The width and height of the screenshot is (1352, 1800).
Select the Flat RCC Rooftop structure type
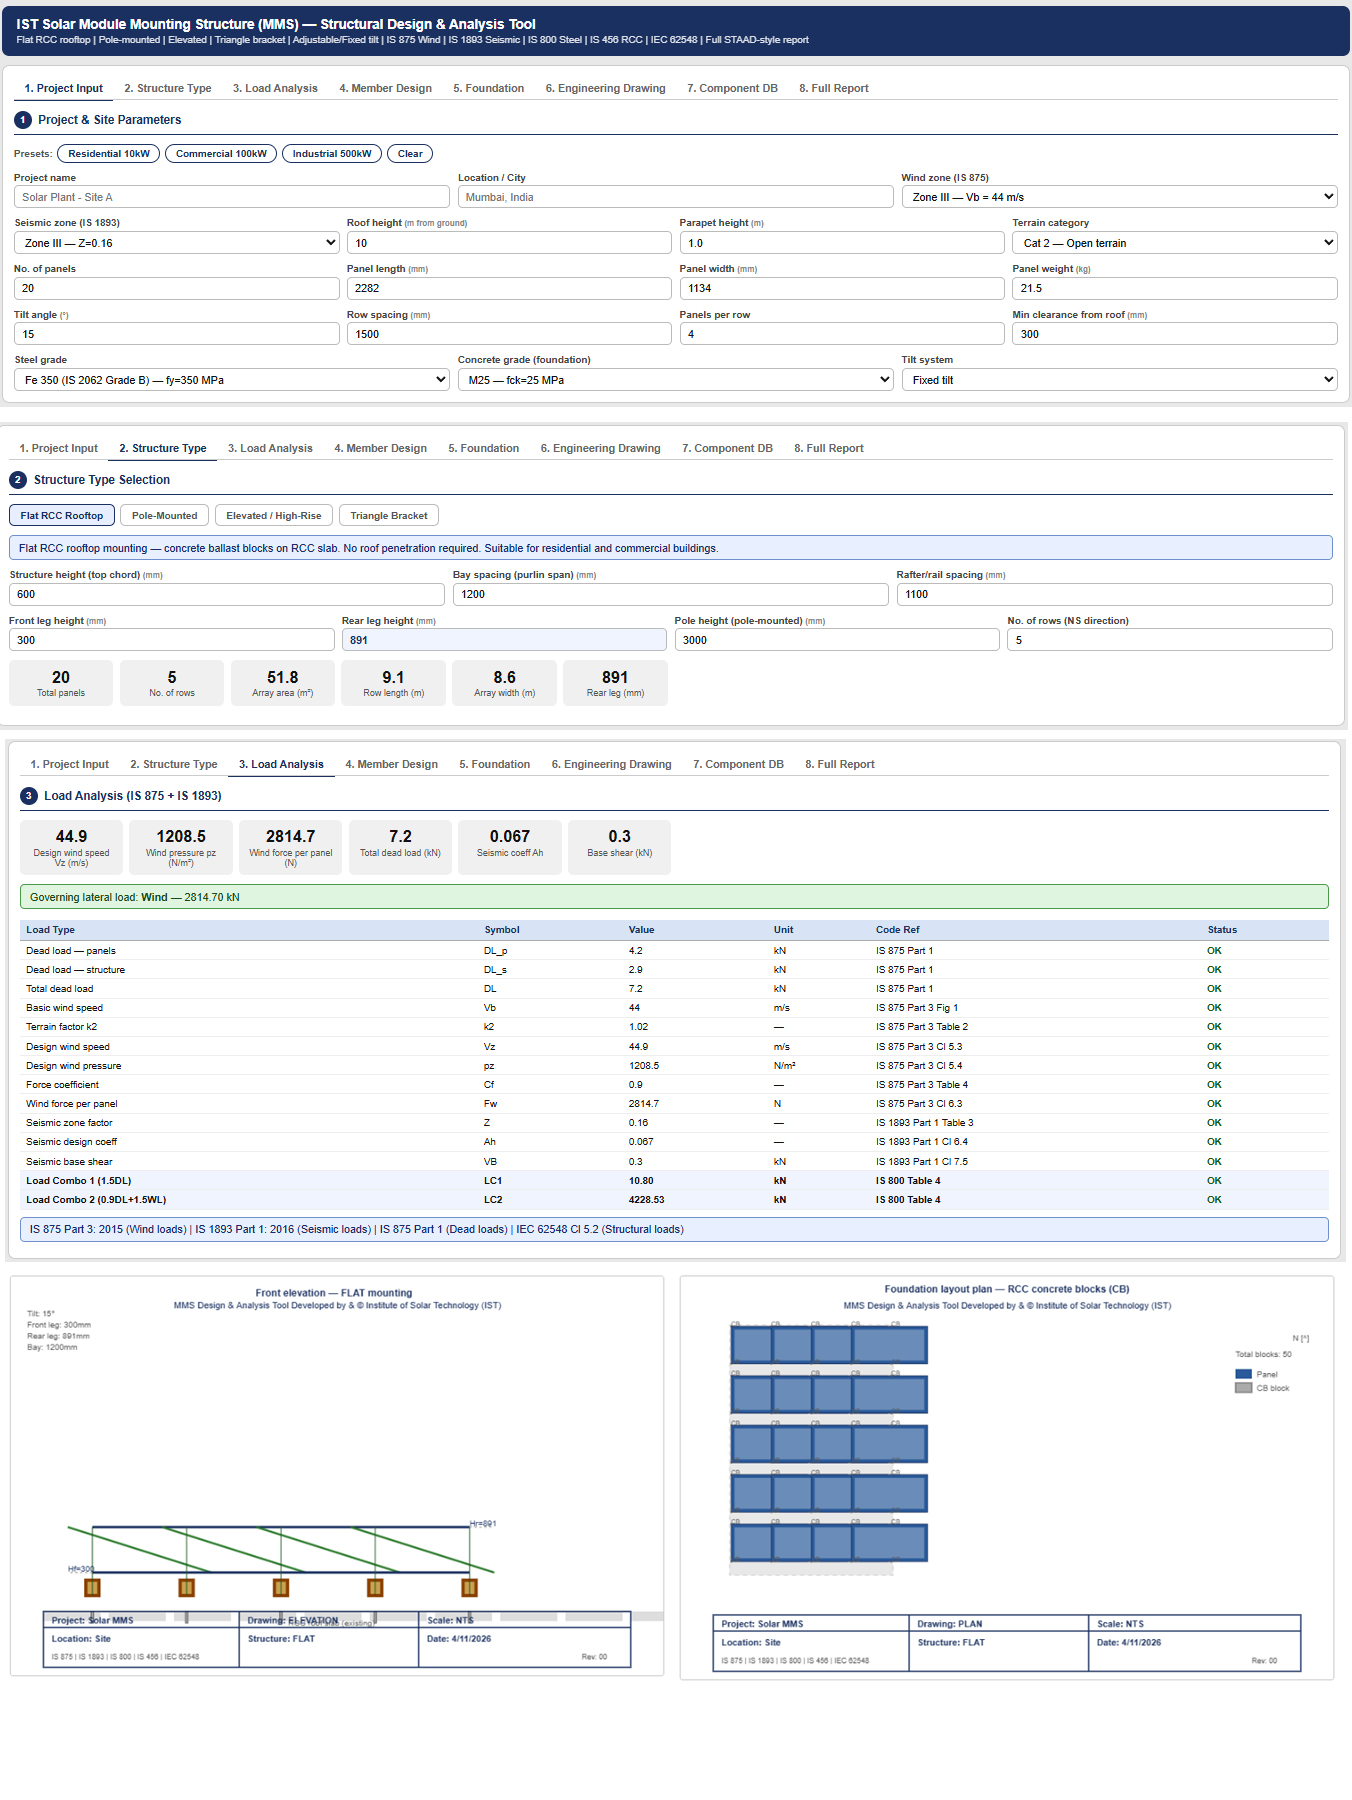[62, 516]
